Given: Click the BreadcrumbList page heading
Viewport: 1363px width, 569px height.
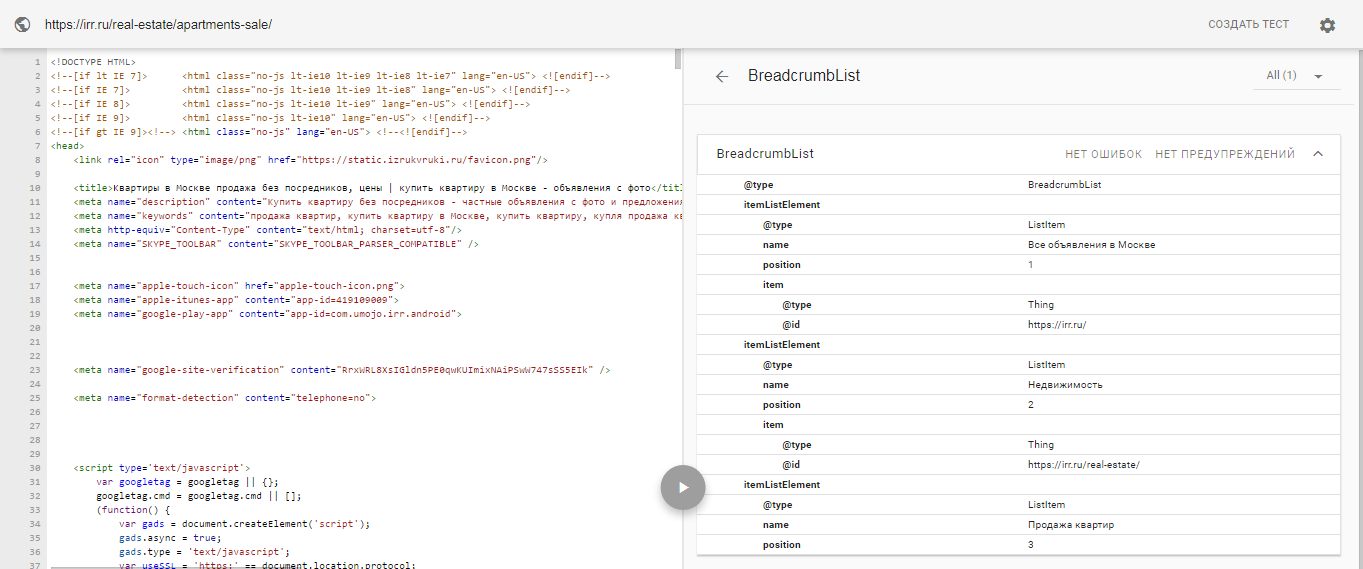Looking at the screenshot, I should point(804,76).
